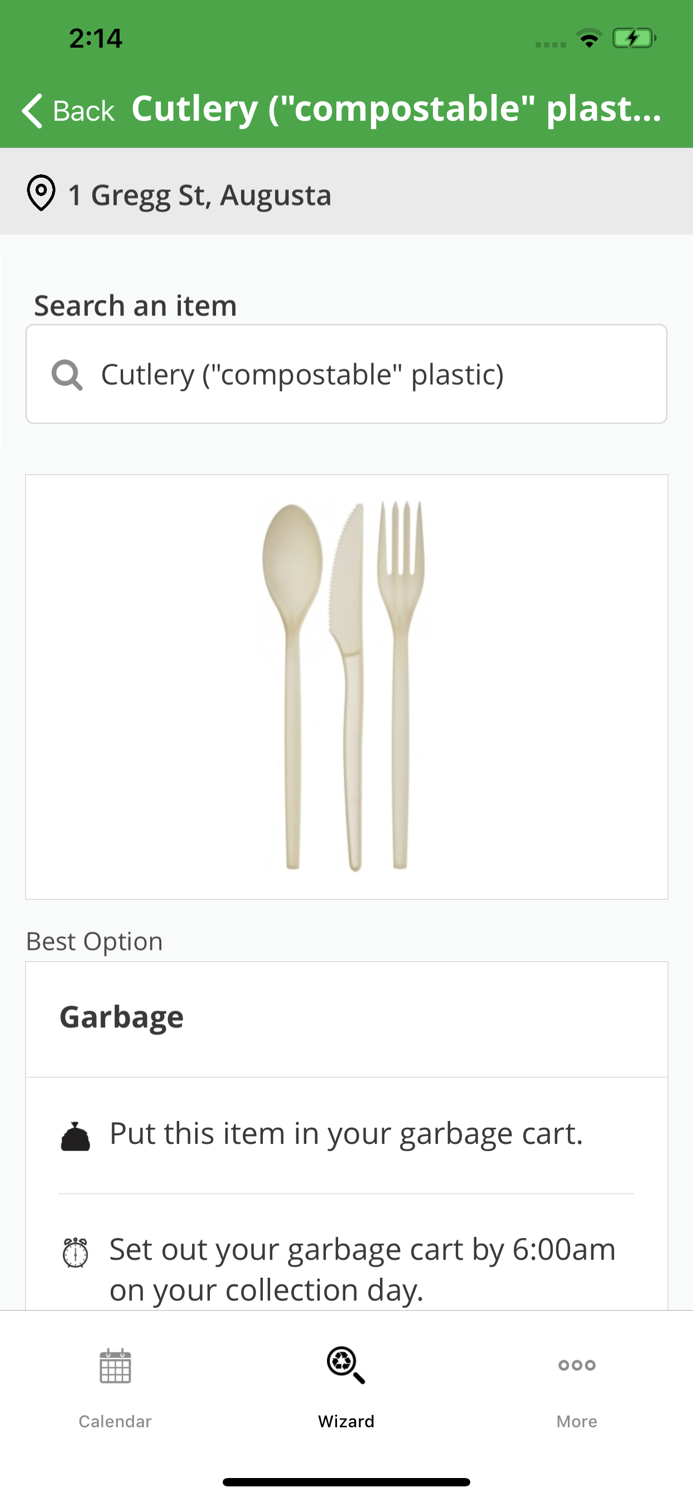The image size is (693, 1500).
Task: Open the Calendar tab icon
Action: coord(115,1366)
